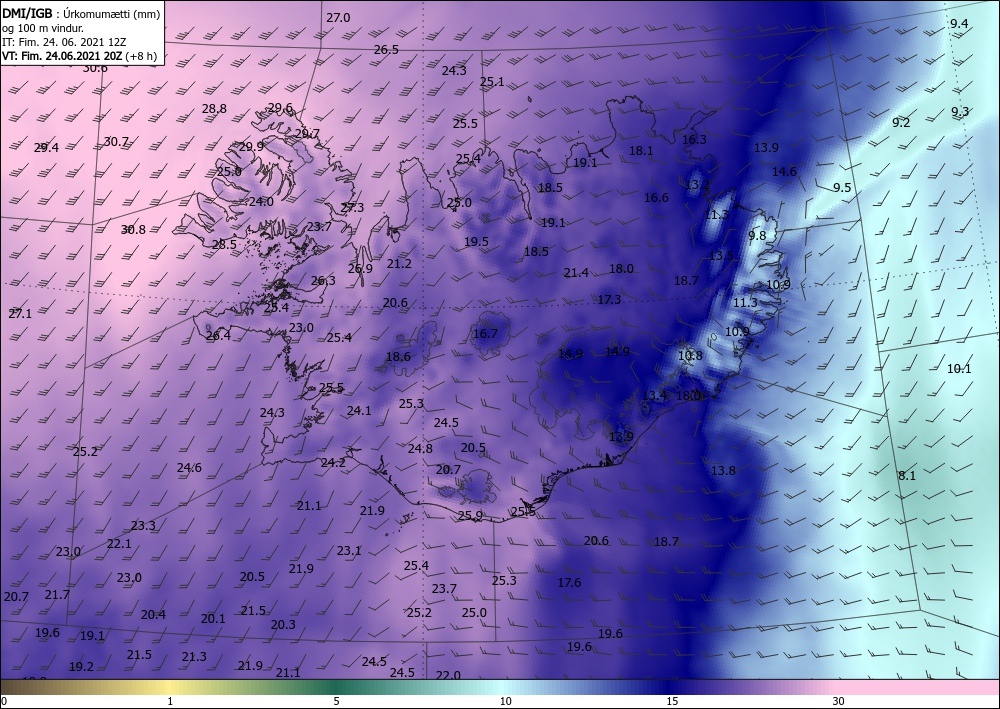Click the 30.7 value on the map
Screen dimensions: 1000x709
(x=116, y=142)
